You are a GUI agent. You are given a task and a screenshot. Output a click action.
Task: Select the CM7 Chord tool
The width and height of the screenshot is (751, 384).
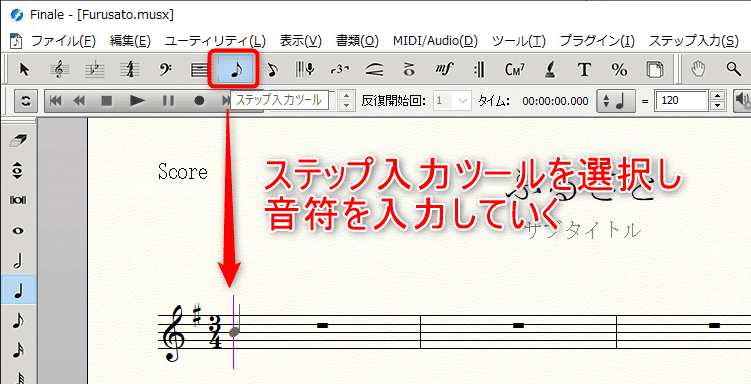(x=514, y=70)
